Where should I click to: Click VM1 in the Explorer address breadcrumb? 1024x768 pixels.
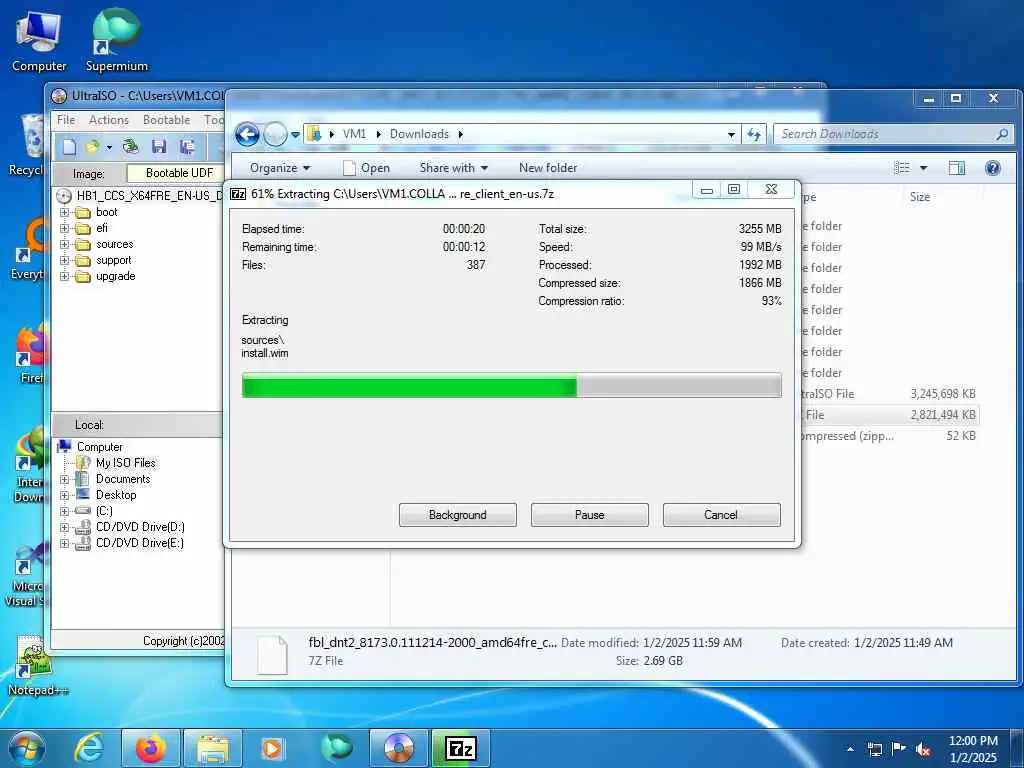pos(355,134)
